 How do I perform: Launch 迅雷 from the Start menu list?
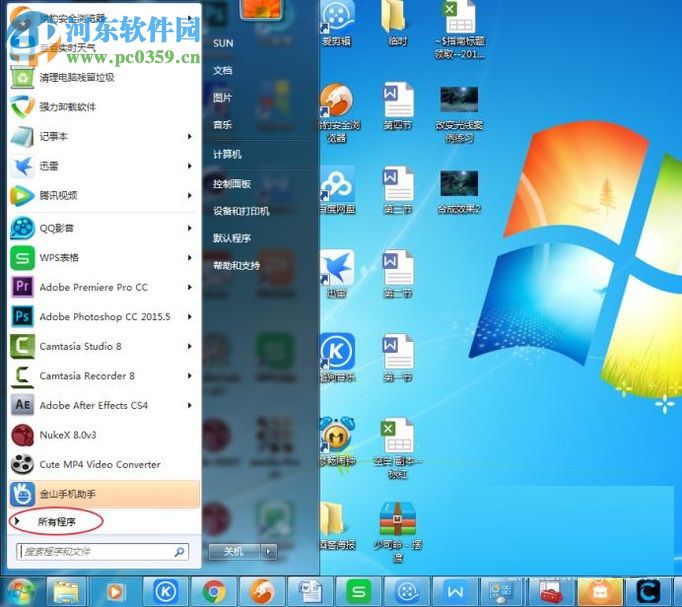click(104, 166)
